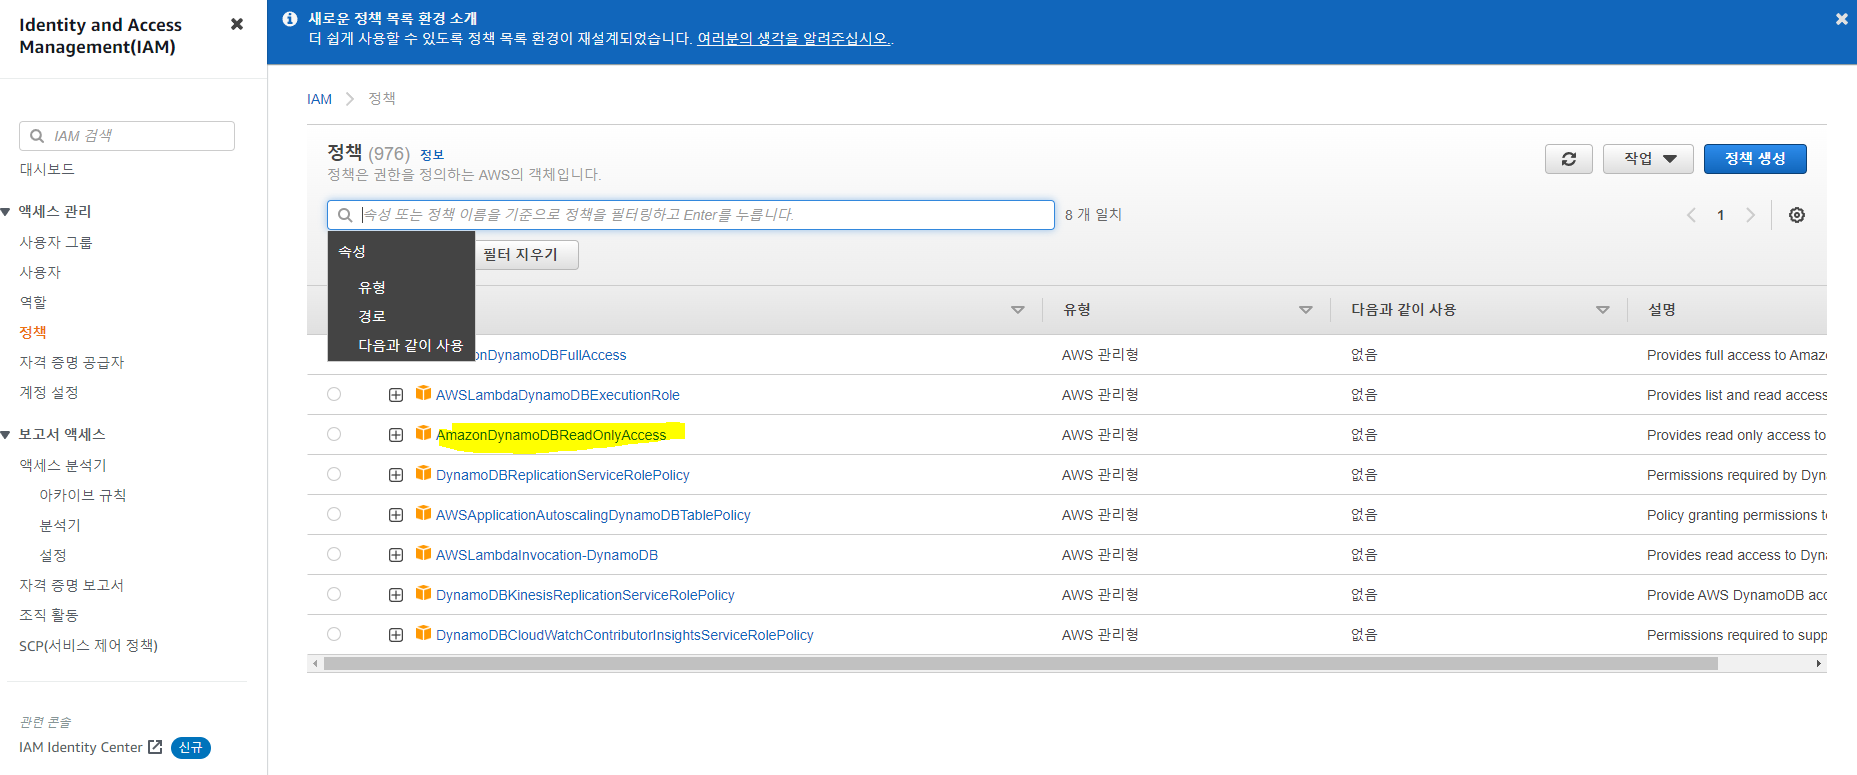Open 역할 in the sidebar
Screen dimensions: 1857x775
(x=33, y=302)
